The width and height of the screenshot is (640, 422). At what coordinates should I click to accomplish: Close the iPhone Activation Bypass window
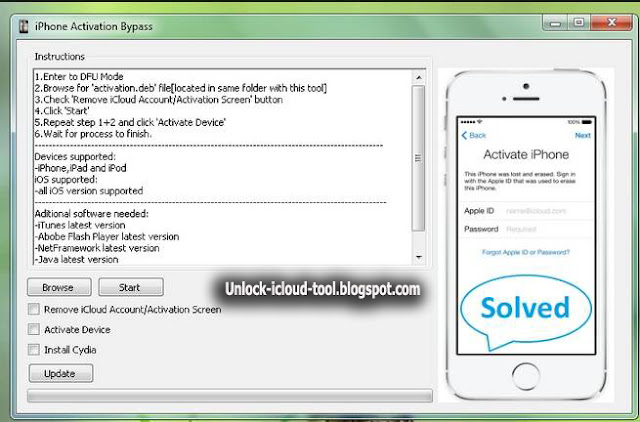pyautogui.click(x=611, y=22)
